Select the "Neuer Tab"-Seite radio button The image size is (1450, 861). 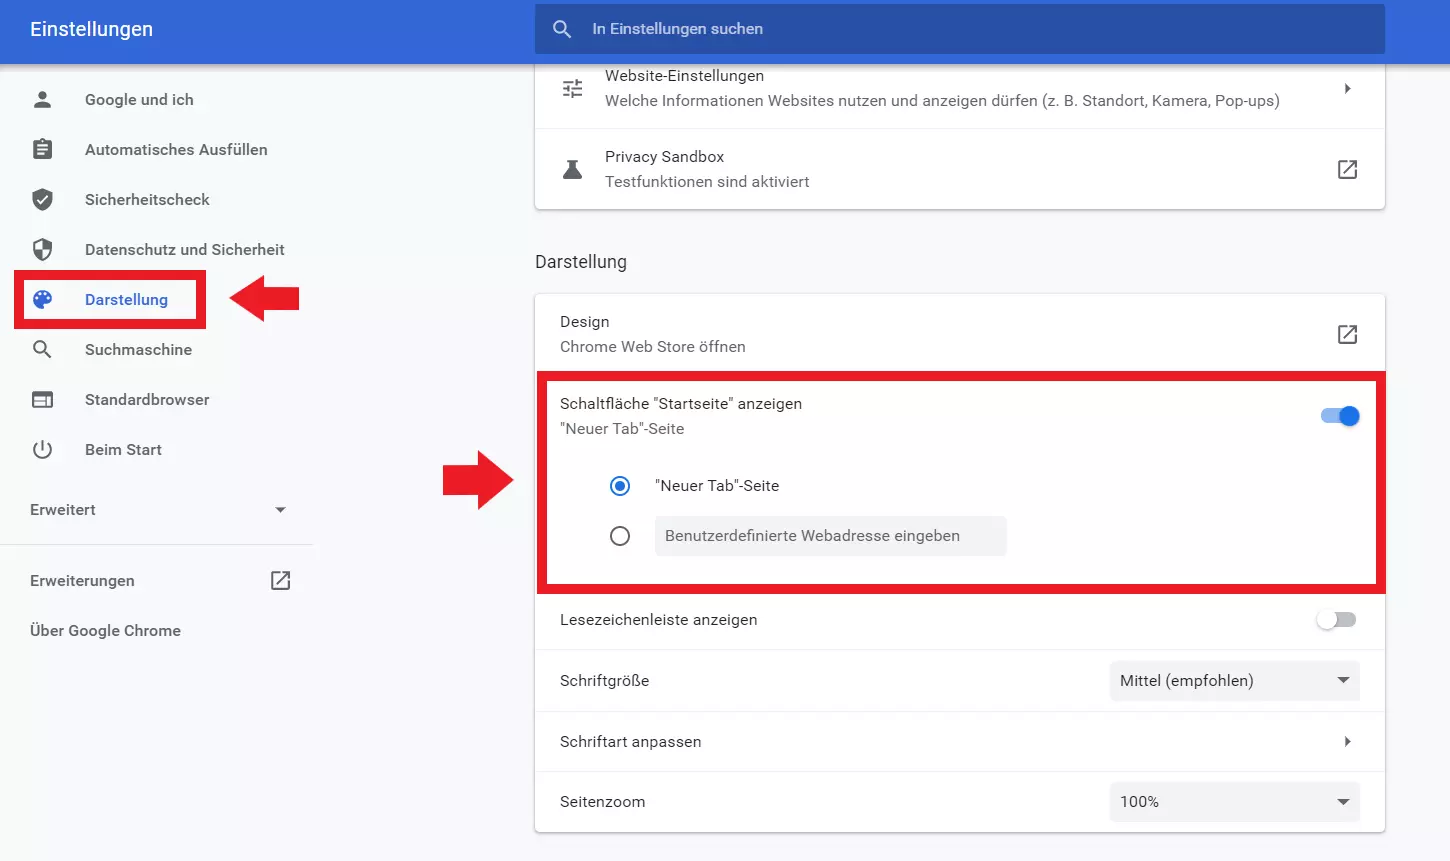(x=620, y=486)
